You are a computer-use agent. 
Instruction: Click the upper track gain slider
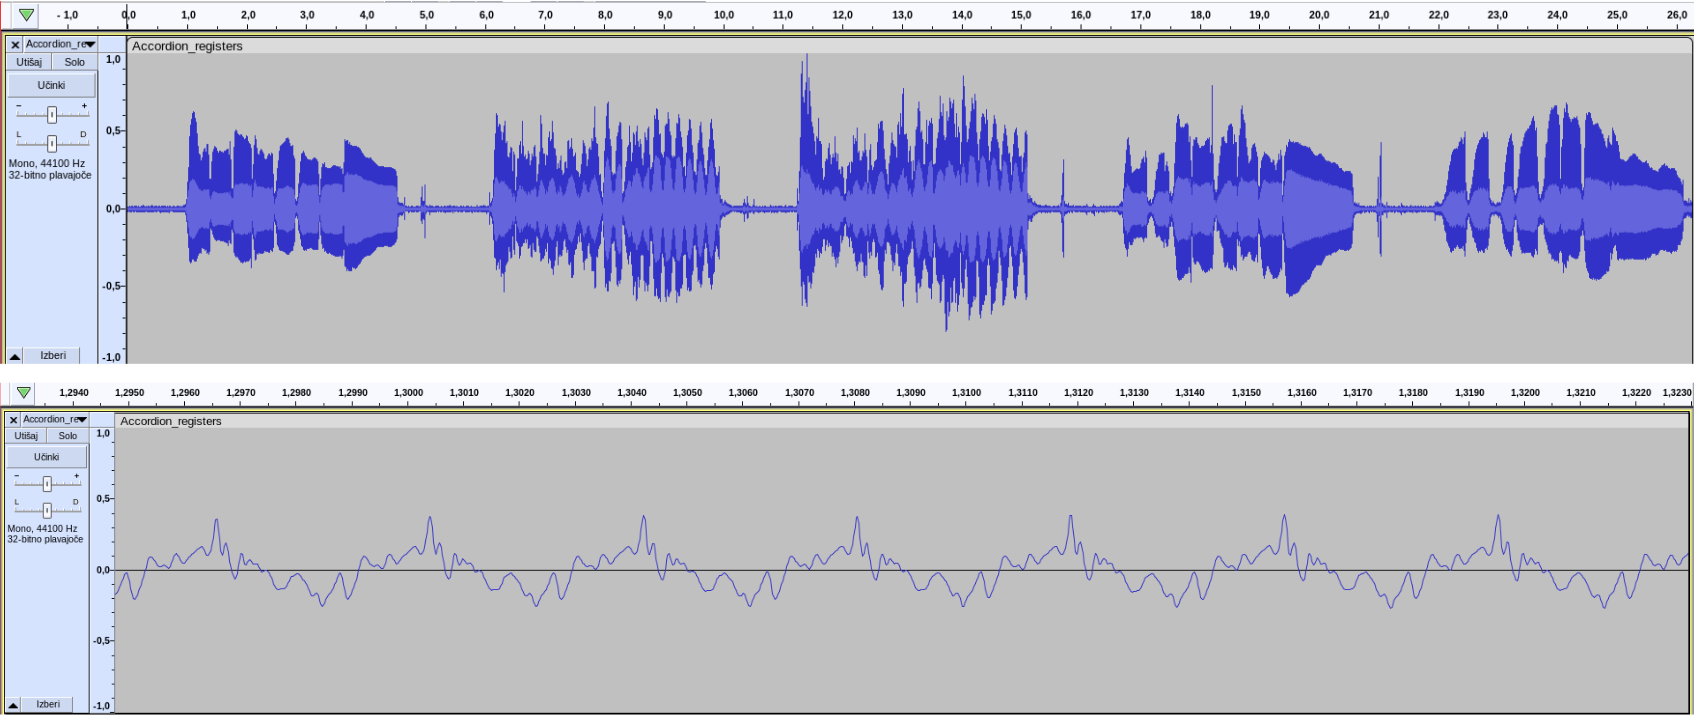pyautogui.click(x=52, y=114)
